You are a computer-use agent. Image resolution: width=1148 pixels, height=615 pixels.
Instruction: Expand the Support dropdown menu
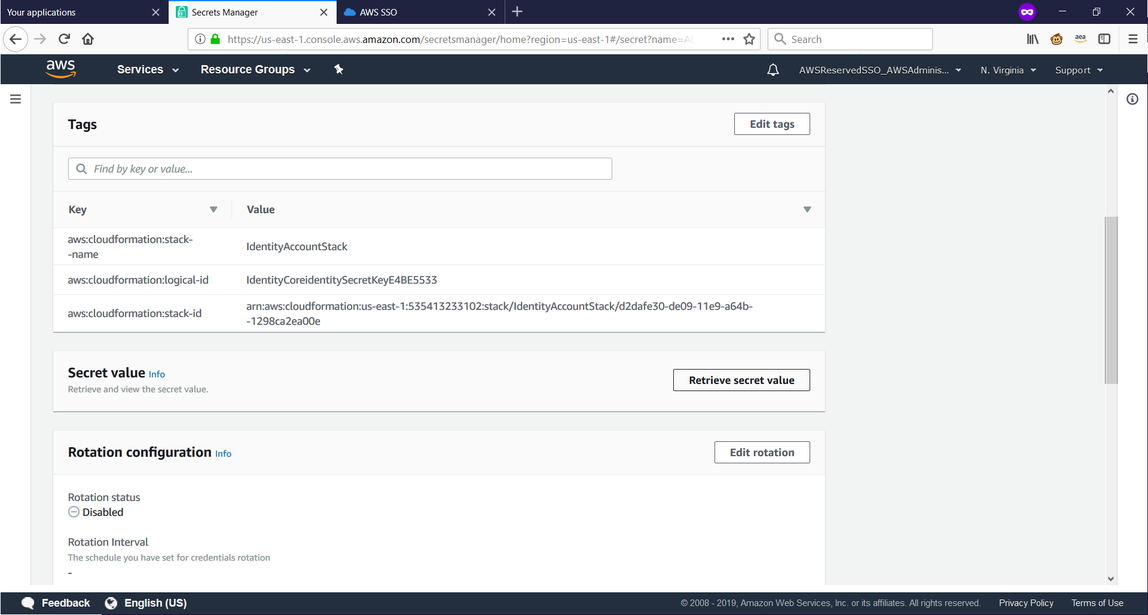(1078, 70)
